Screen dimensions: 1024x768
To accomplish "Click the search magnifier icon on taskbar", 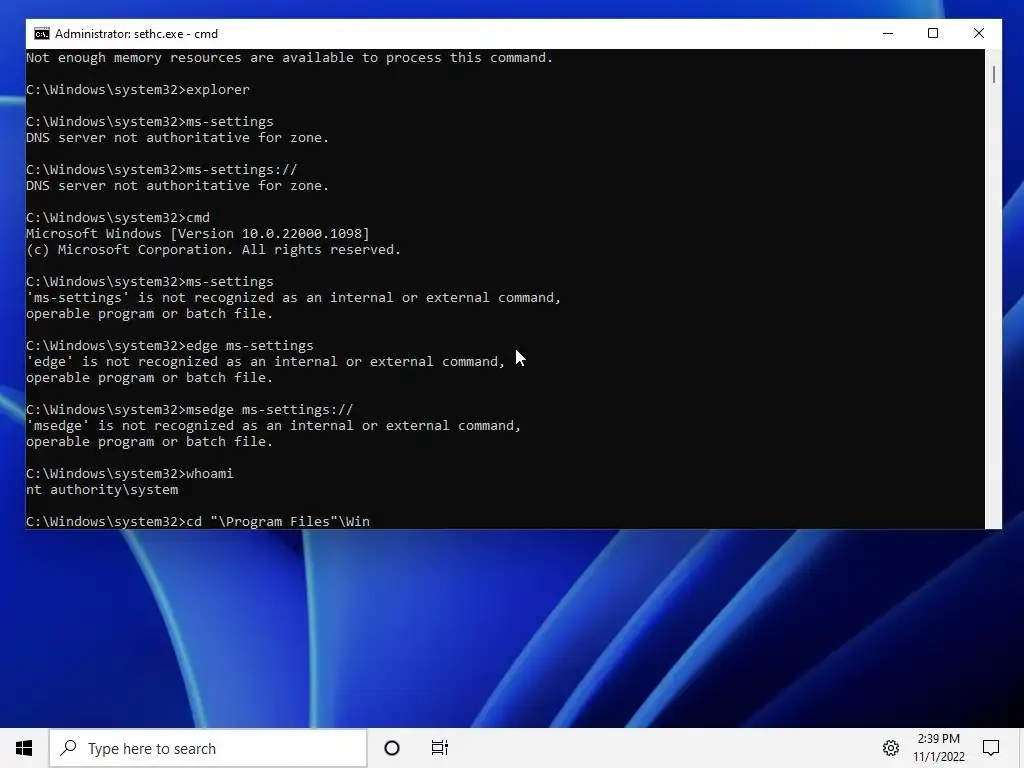I will click(x=69, y=748).
